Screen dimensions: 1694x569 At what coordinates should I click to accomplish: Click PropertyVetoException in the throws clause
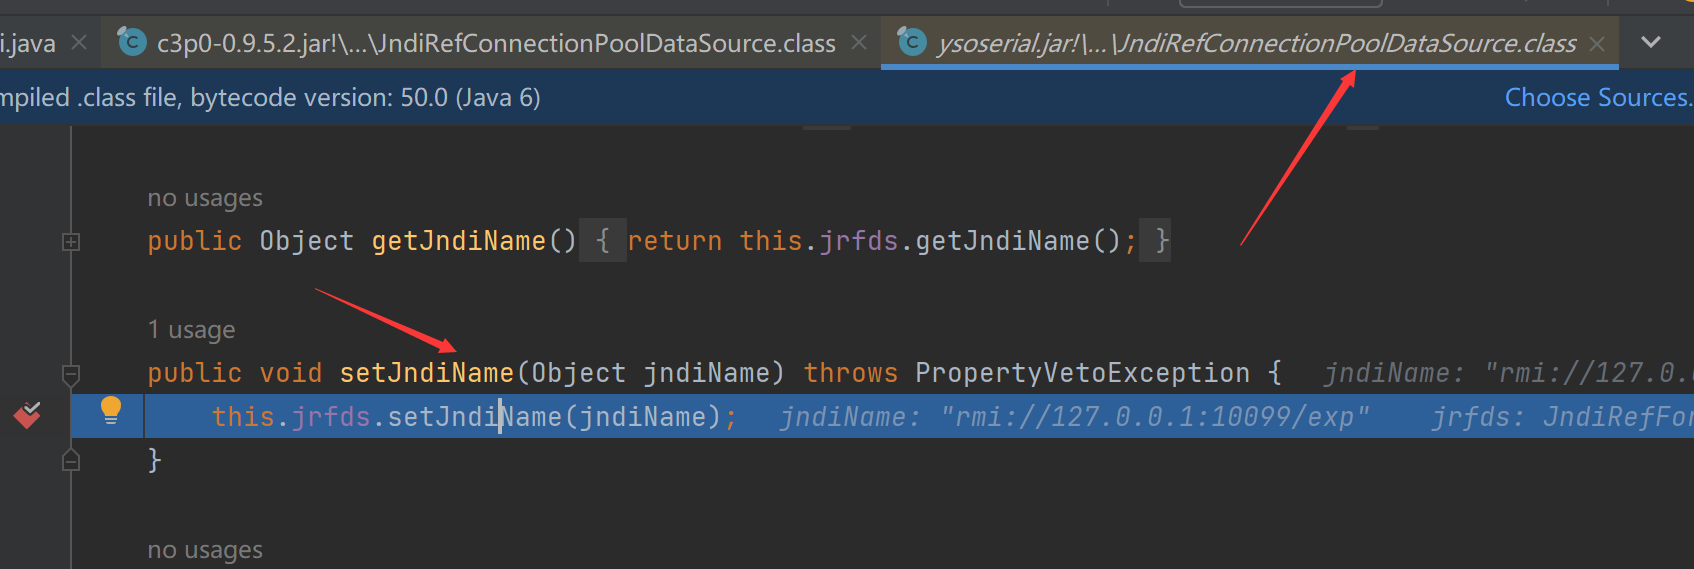pyautogui.click(x=1082, y=373)
